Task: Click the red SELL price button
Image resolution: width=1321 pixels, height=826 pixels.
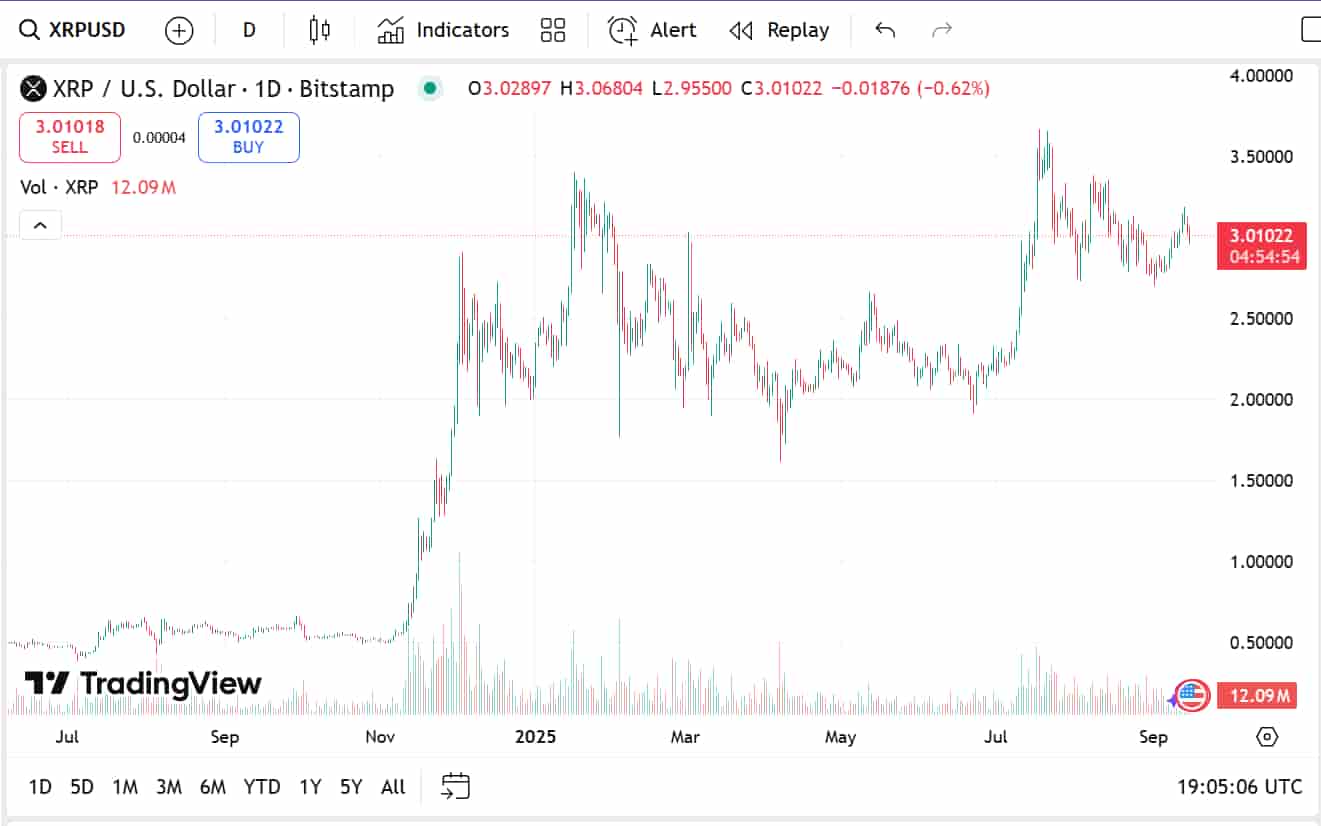Action: click(70, 137)
